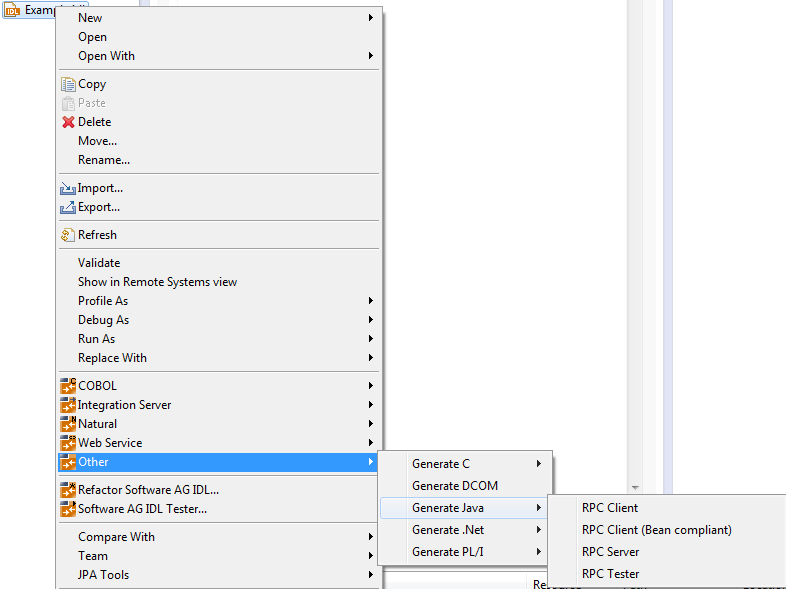
Task: Click the grayed Paste icon
Action: [x=68, y=103]
